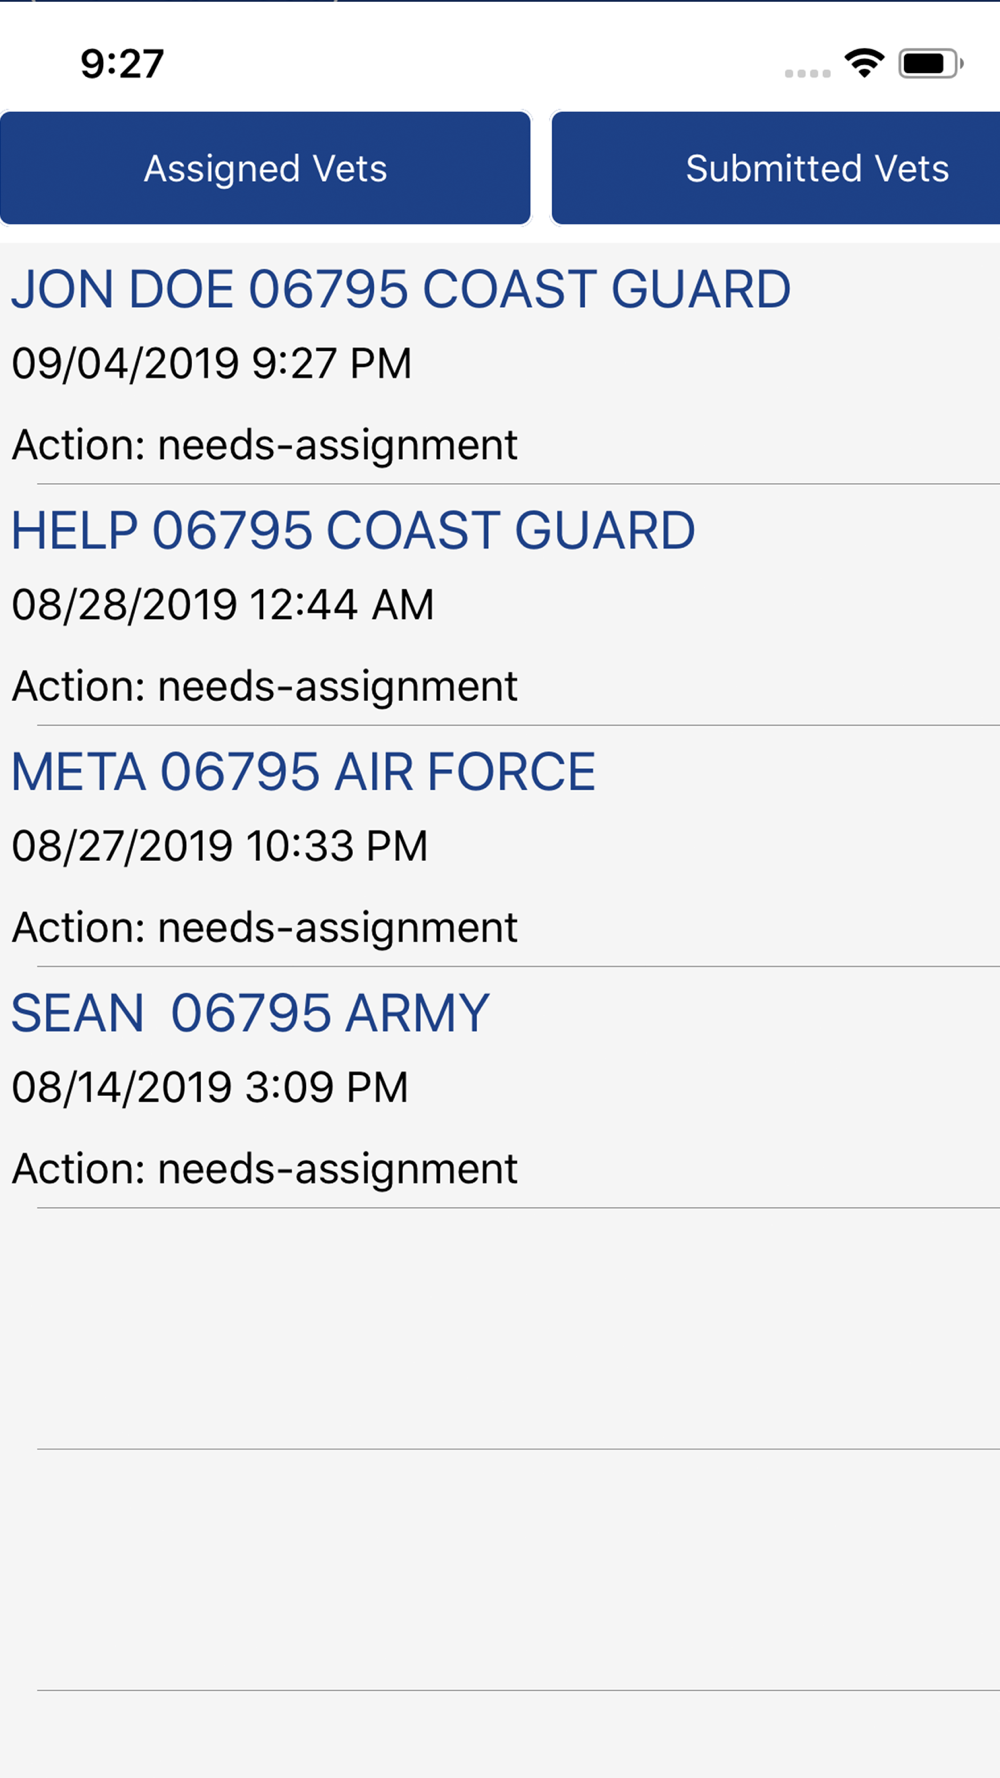
Task: Select the 08/28/2019 12:44 AM timestamp
Action: tap(222, 605)
